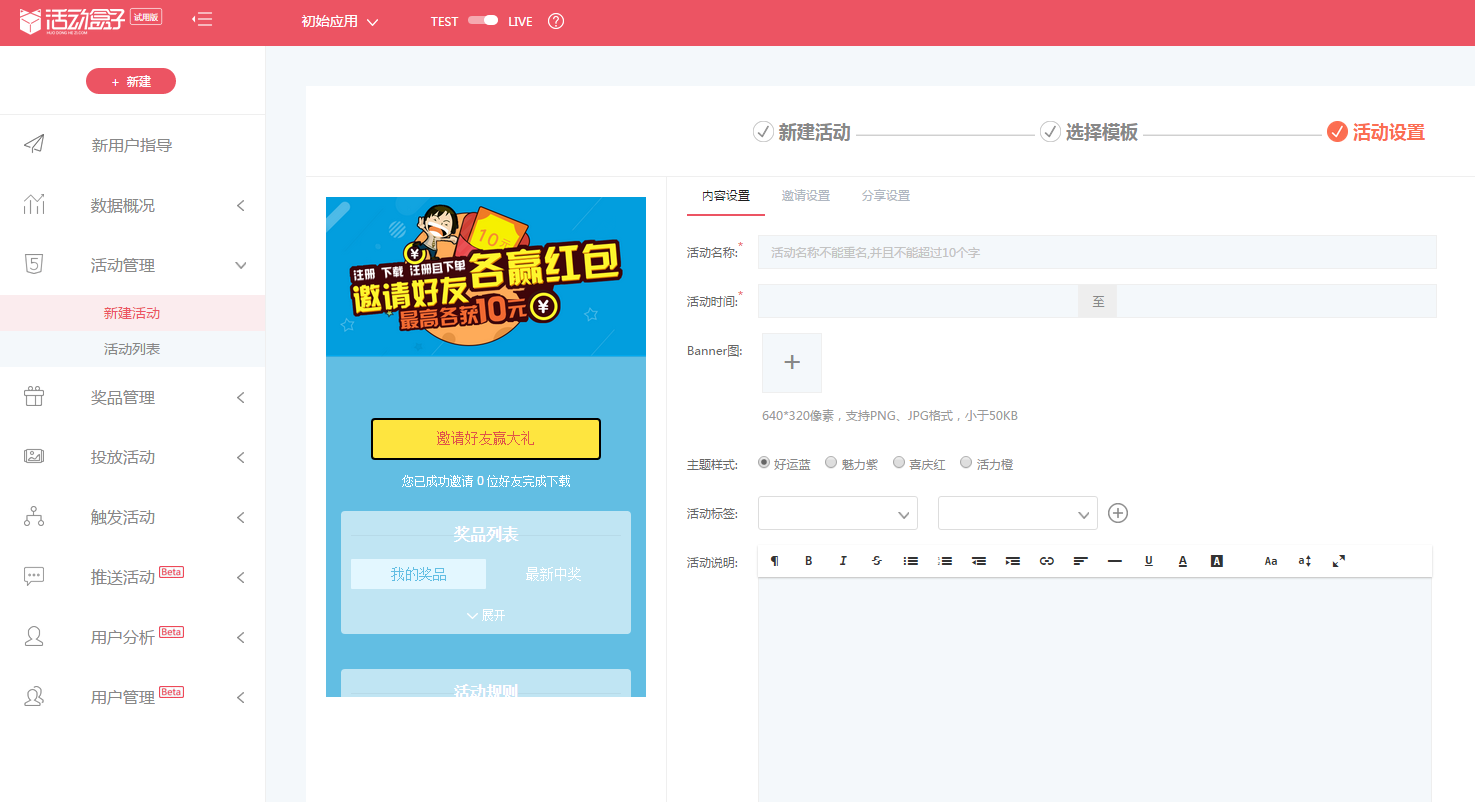
Task: Toggle bold formatting in the activity description editor
Action: pyautogui.click(x=808, y=560)
